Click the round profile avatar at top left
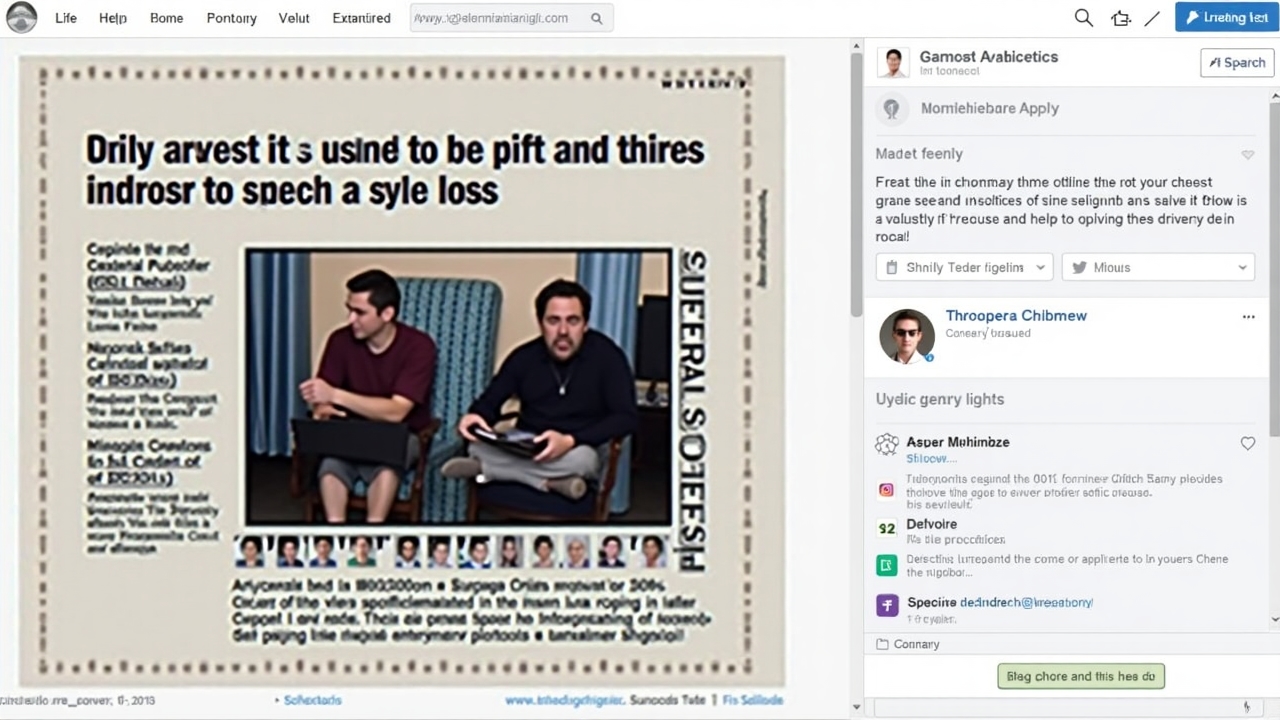 (x=21, y=17)
